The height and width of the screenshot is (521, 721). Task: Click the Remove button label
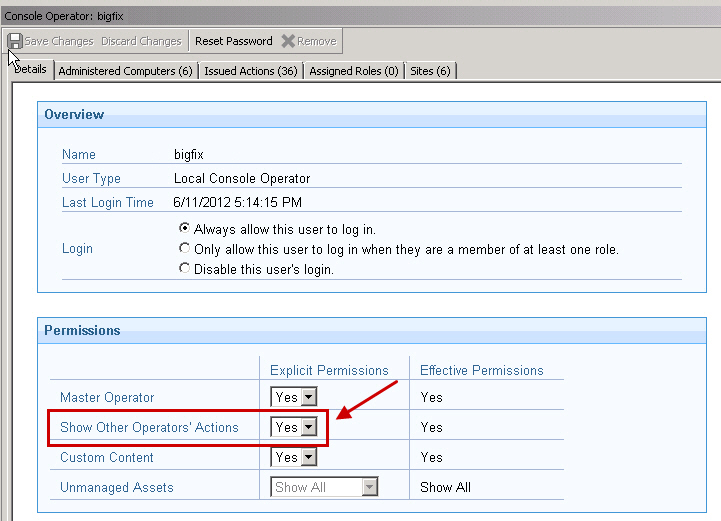317,41
